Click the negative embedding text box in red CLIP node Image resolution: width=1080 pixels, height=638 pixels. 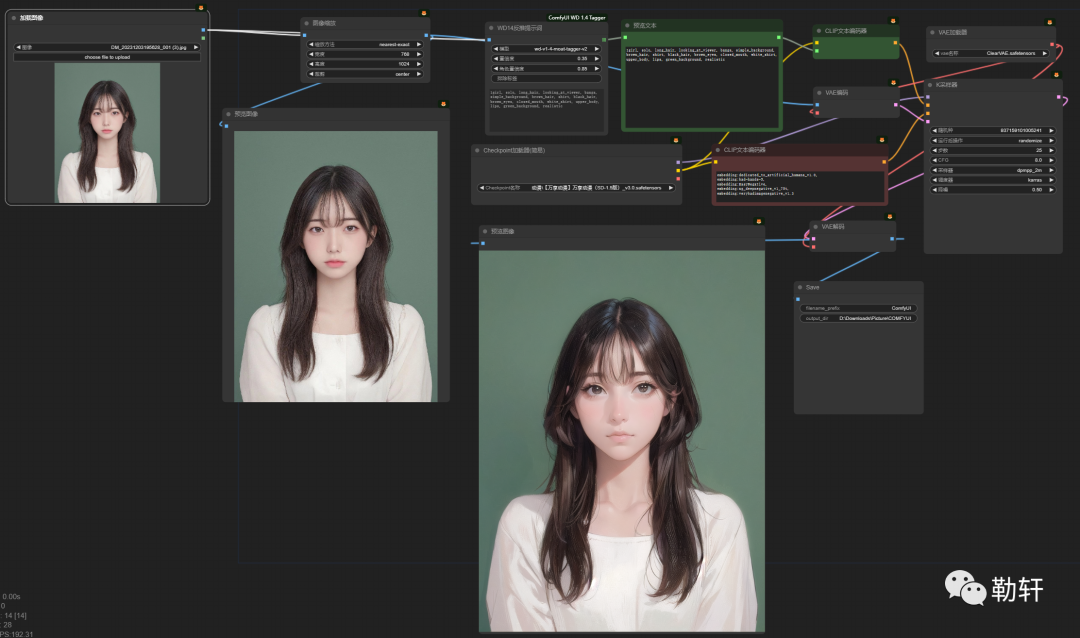pos(799,185)
